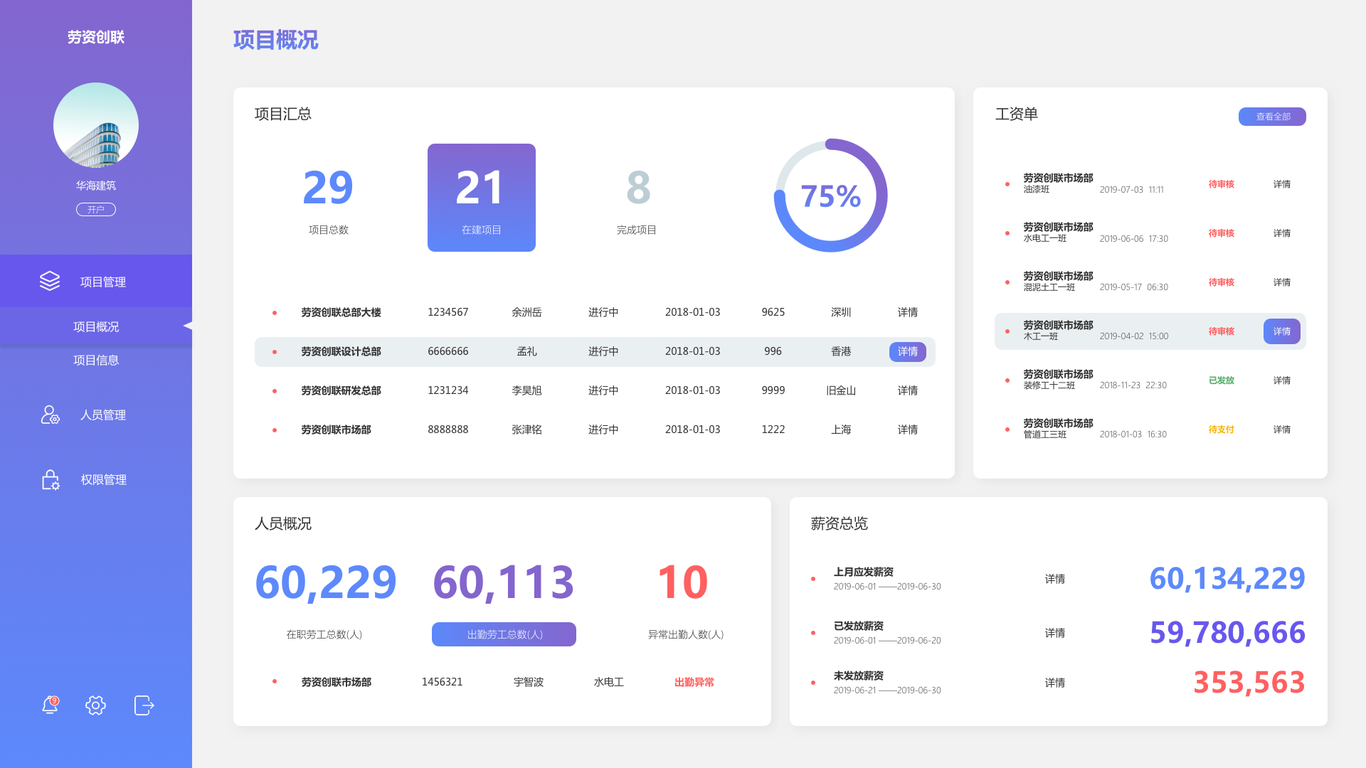This screenshot has width=1366, height=768.
Task: Click the logout icon in sidebar
Action: point(144,705)
